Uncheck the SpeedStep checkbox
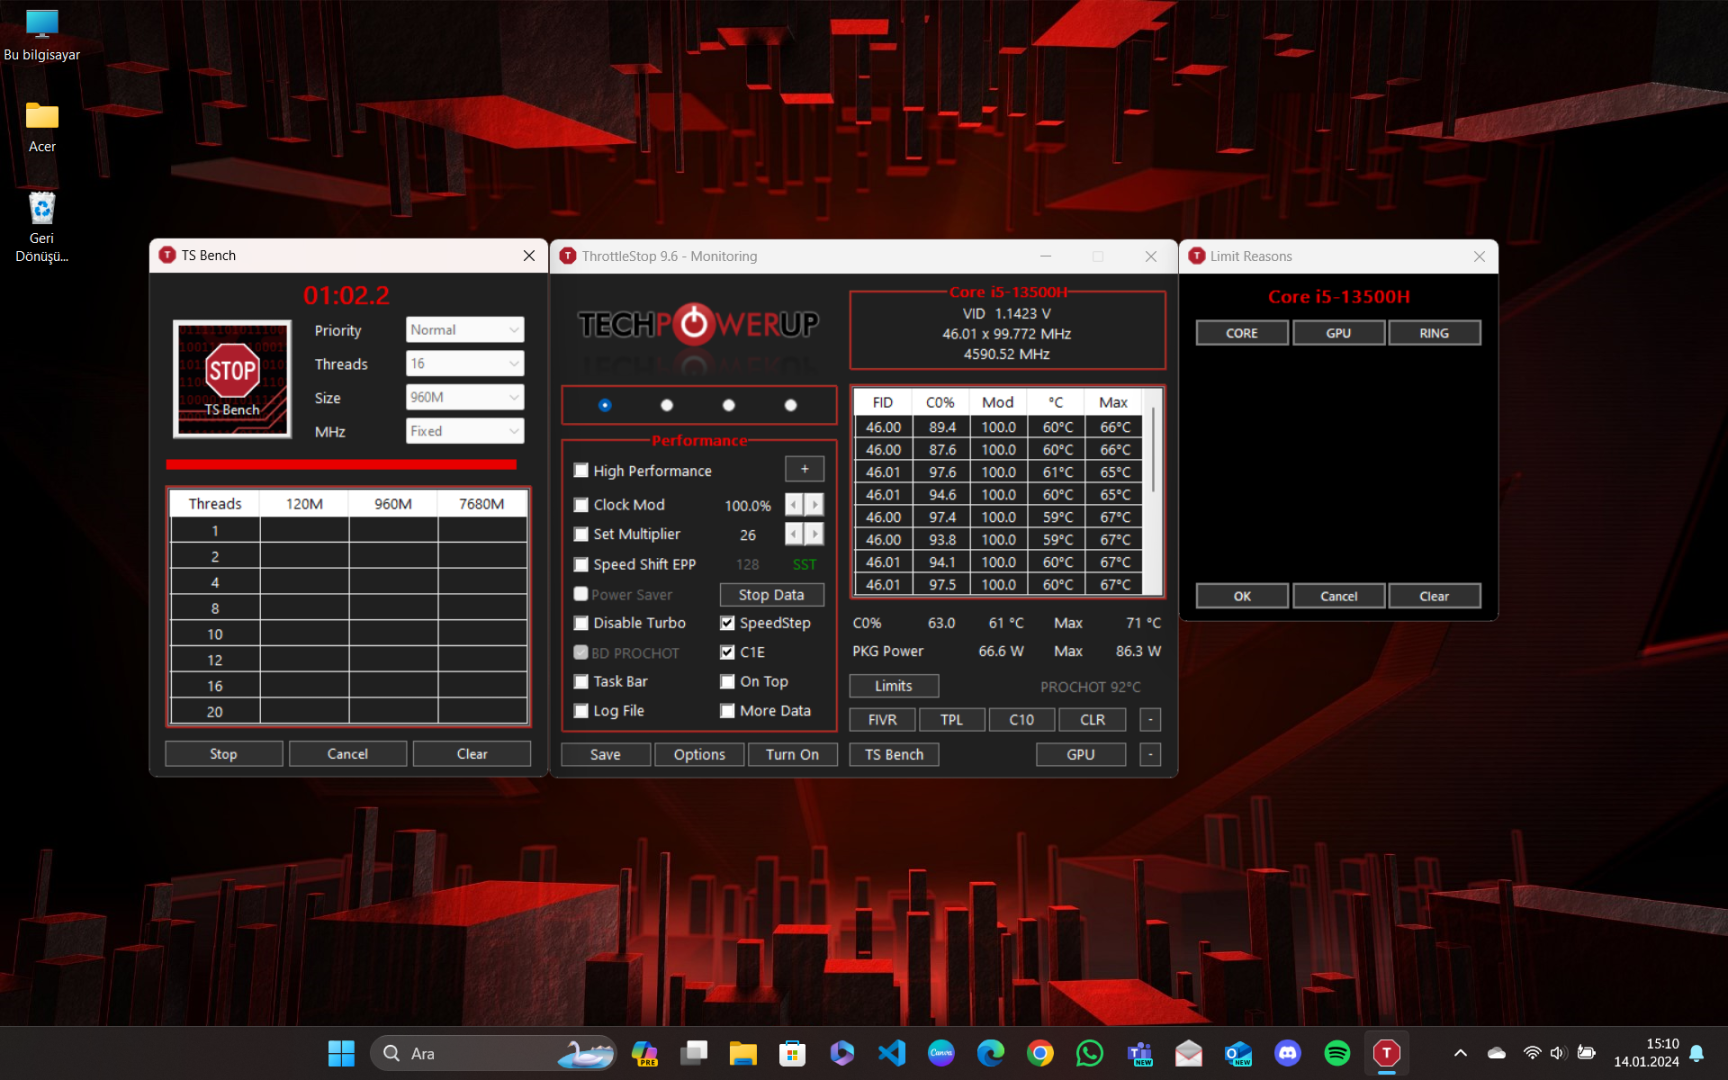Viewport: 1728px width, 1080px height. [x=728, y=623]
